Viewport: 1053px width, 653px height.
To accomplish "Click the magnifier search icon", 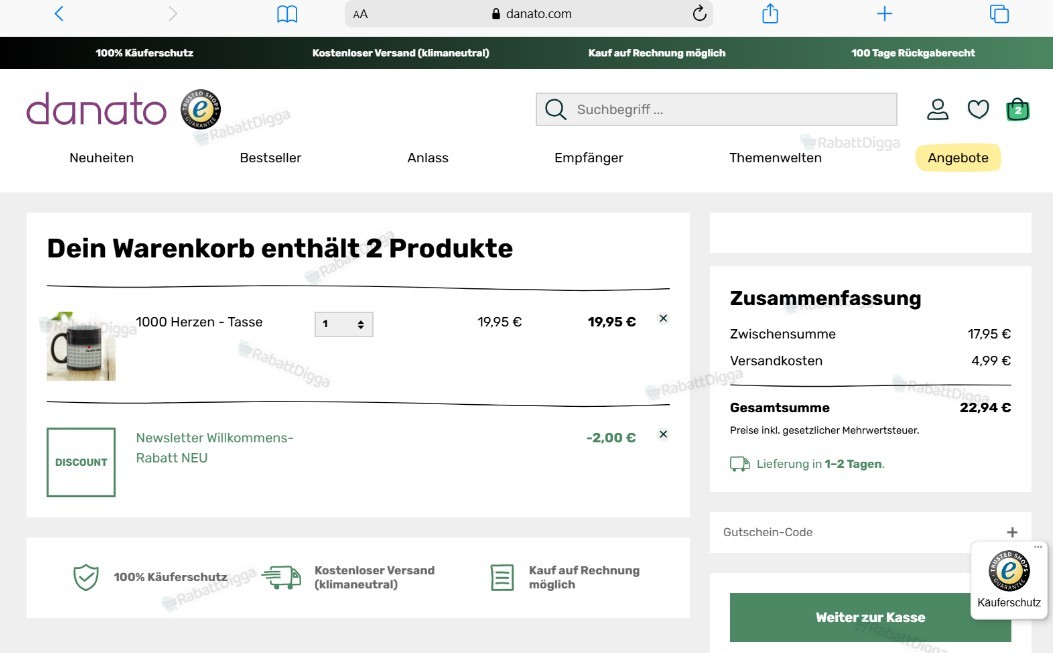I will (555, 110).
